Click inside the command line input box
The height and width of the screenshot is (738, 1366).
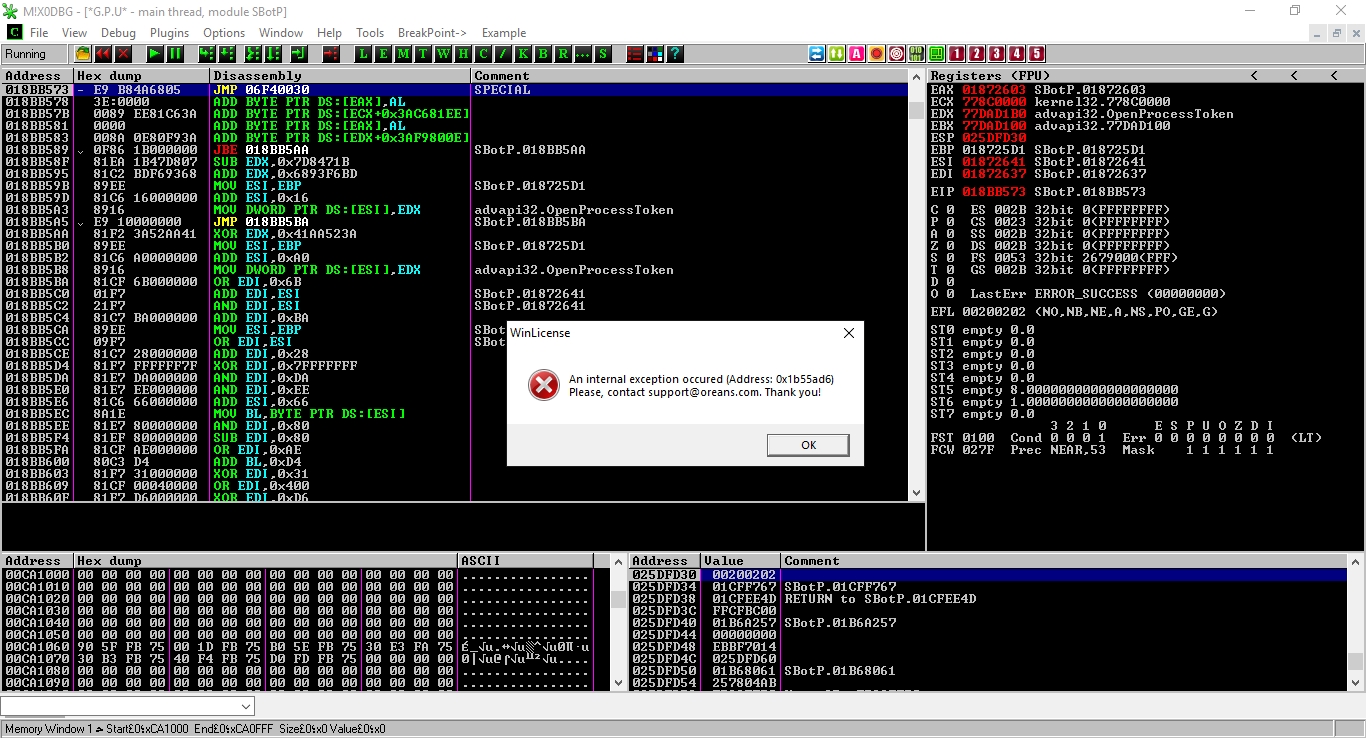(x=120, y=706)
